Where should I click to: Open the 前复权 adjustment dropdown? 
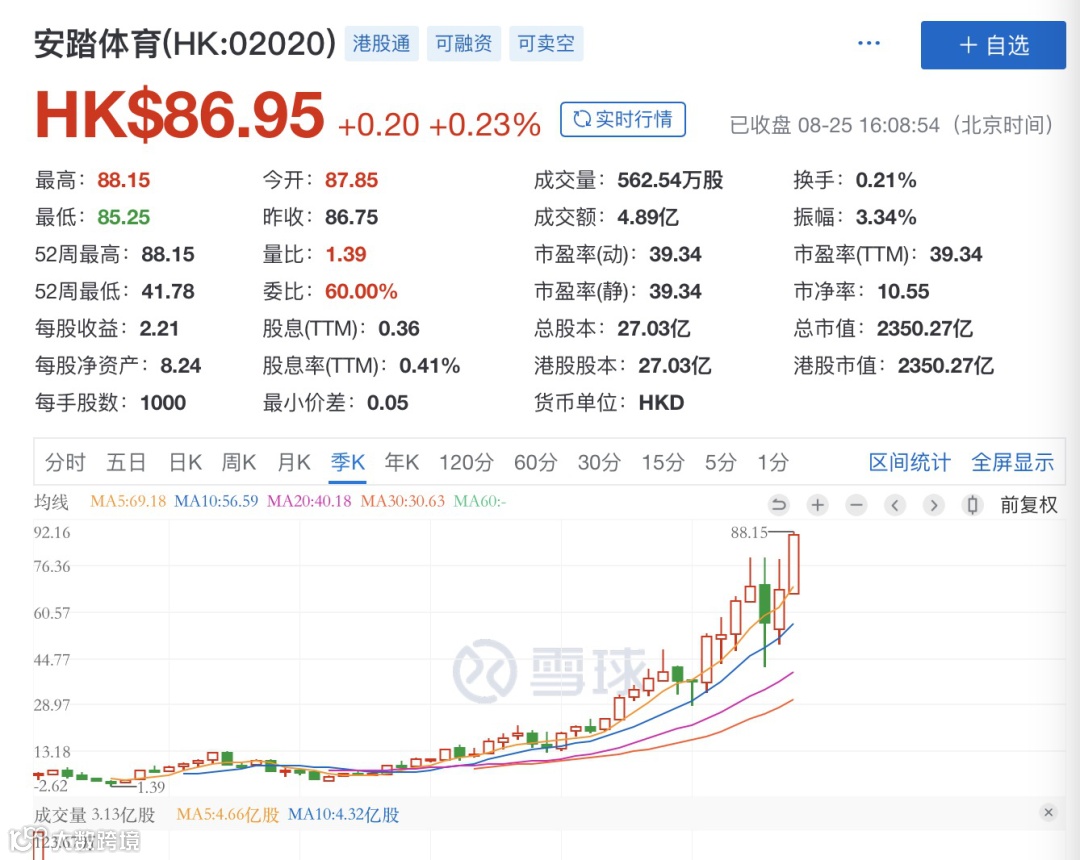coord(1028,505)
